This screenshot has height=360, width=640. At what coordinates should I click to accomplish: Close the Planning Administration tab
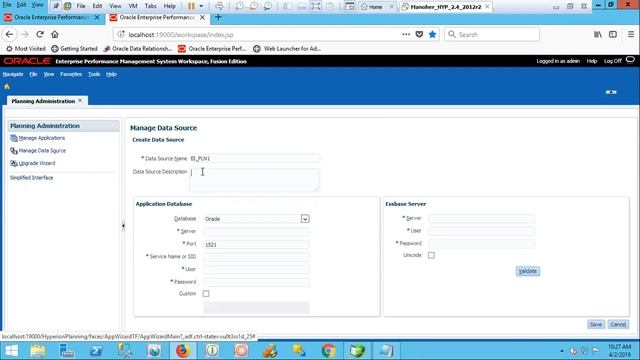point(80,100)
